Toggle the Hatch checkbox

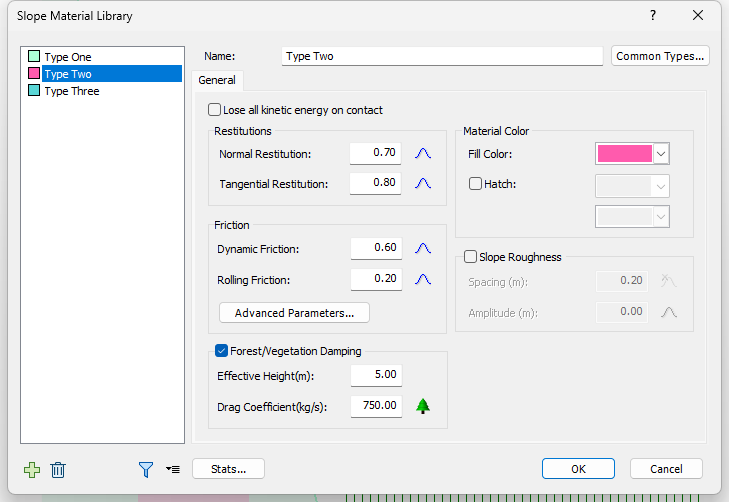[x=475, y=184]
